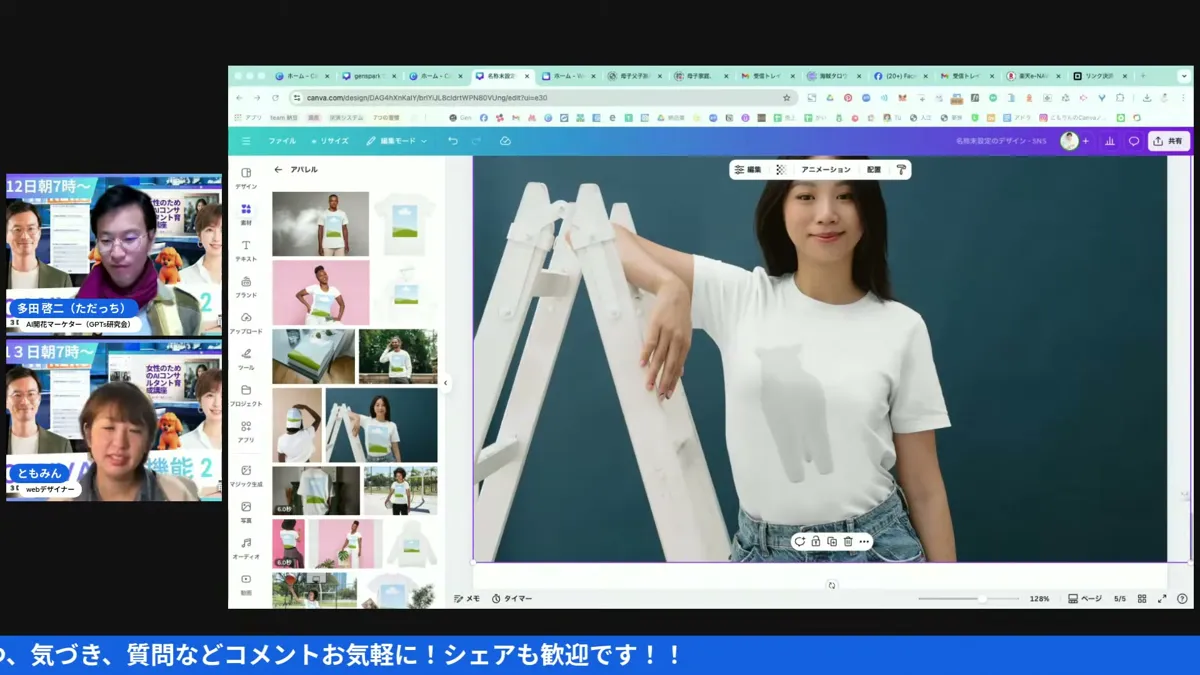This screenshot has width=1200, height=675.
Task: Adjust the zoom slider handle
Action: click(982, 599)
